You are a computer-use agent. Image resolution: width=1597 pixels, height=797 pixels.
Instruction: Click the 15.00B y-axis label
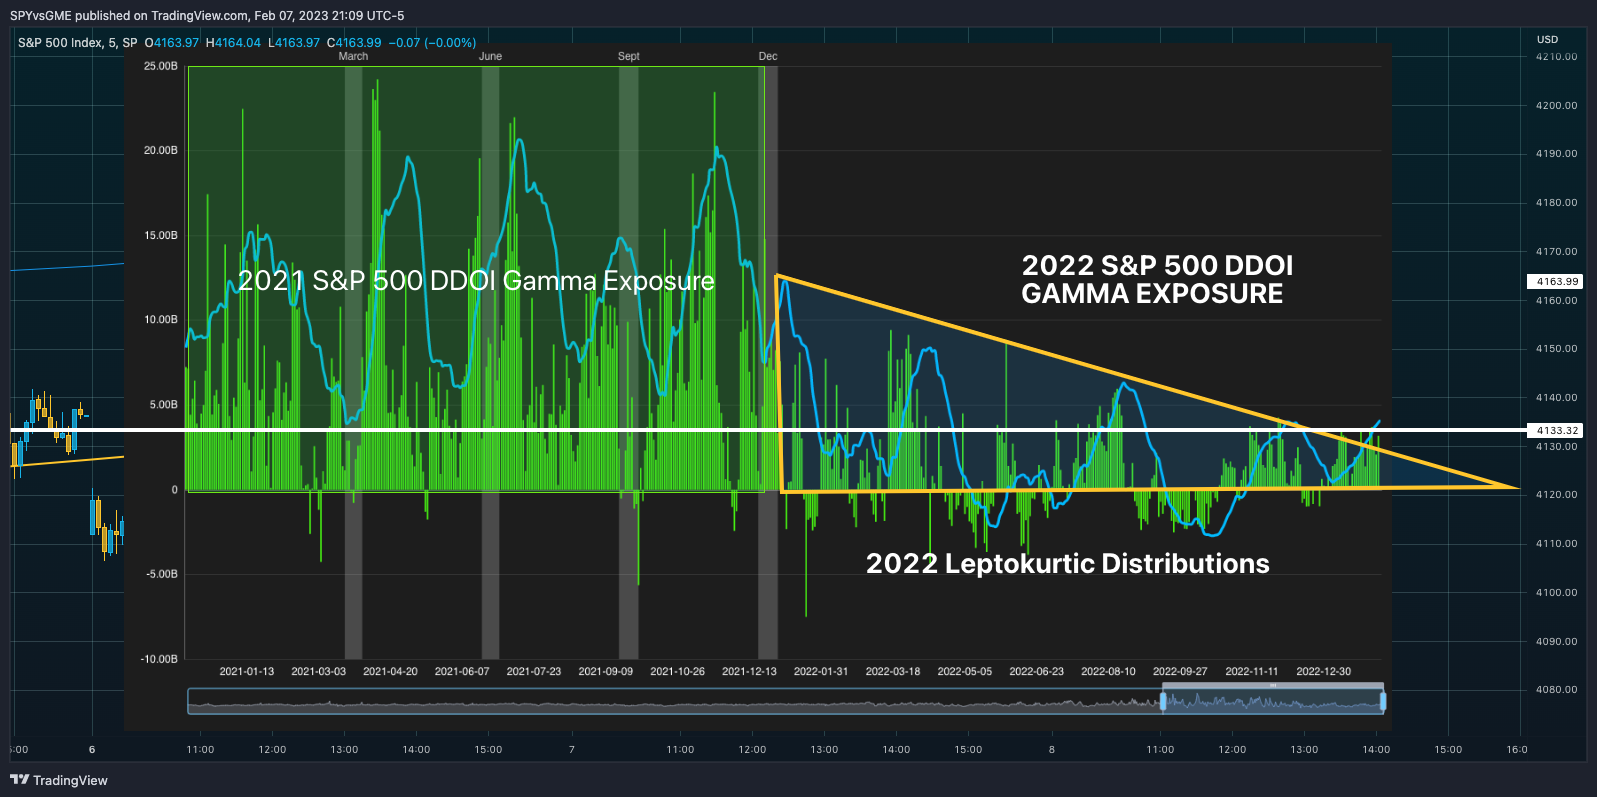[160, 235]
